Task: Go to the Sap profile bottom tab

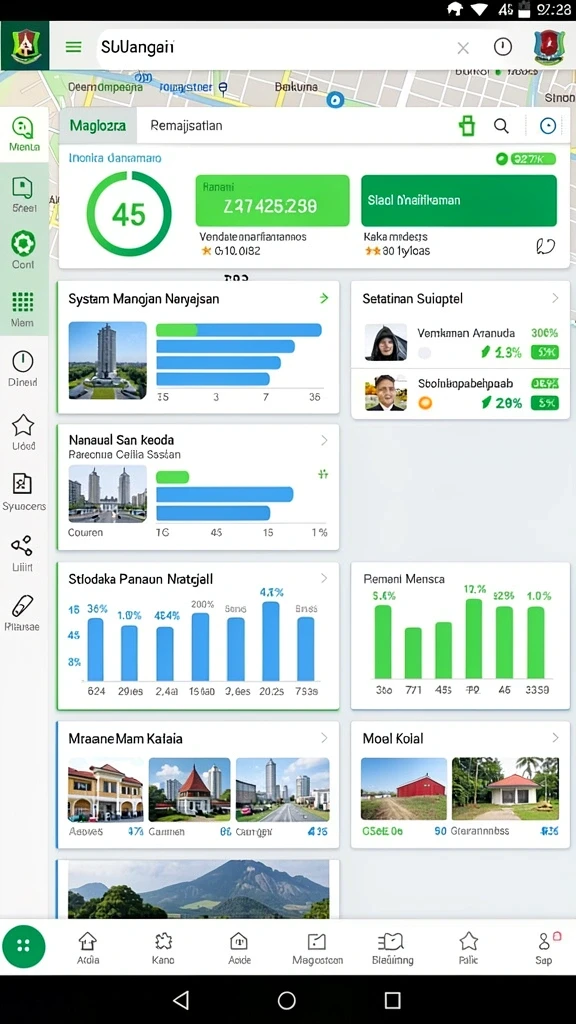Action: 544,948
